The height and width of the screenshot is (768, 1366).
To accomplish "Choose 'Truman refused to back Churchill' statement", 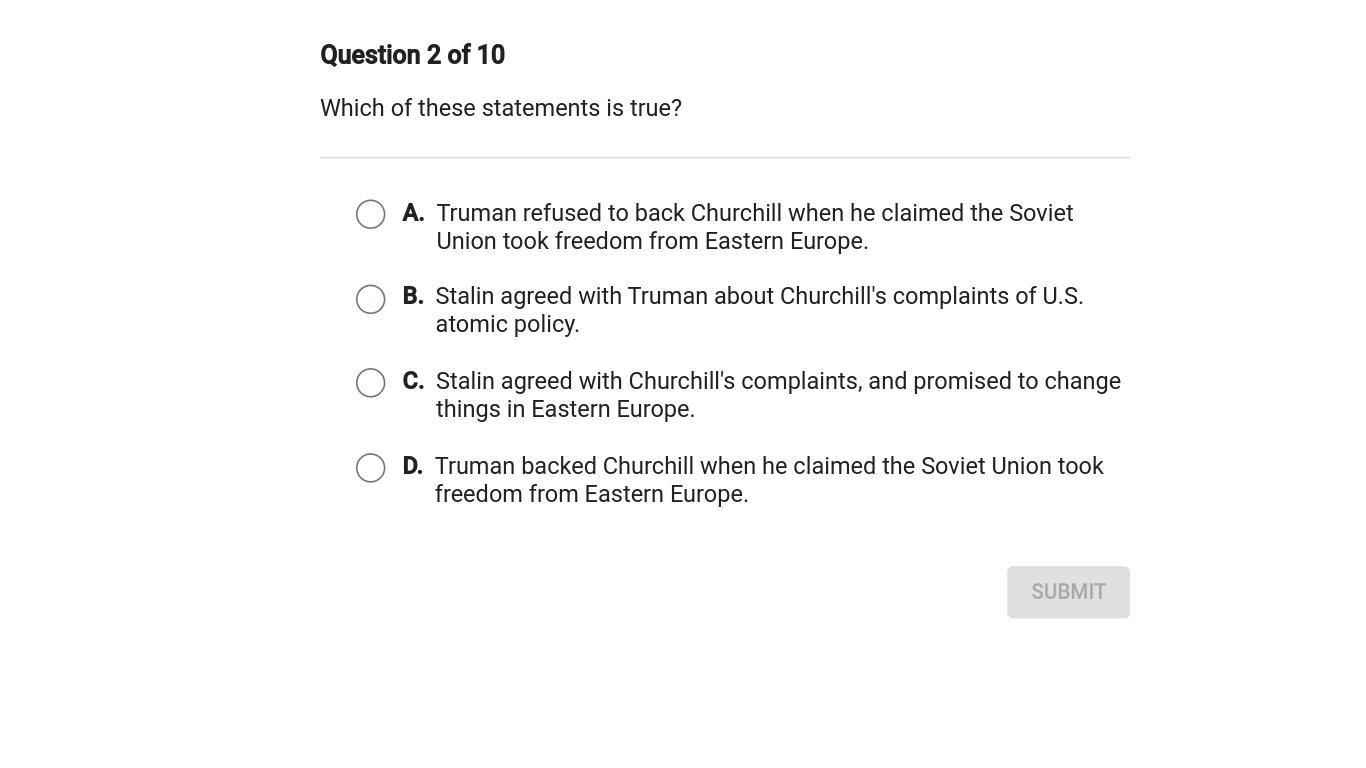I will coord(754,213).
